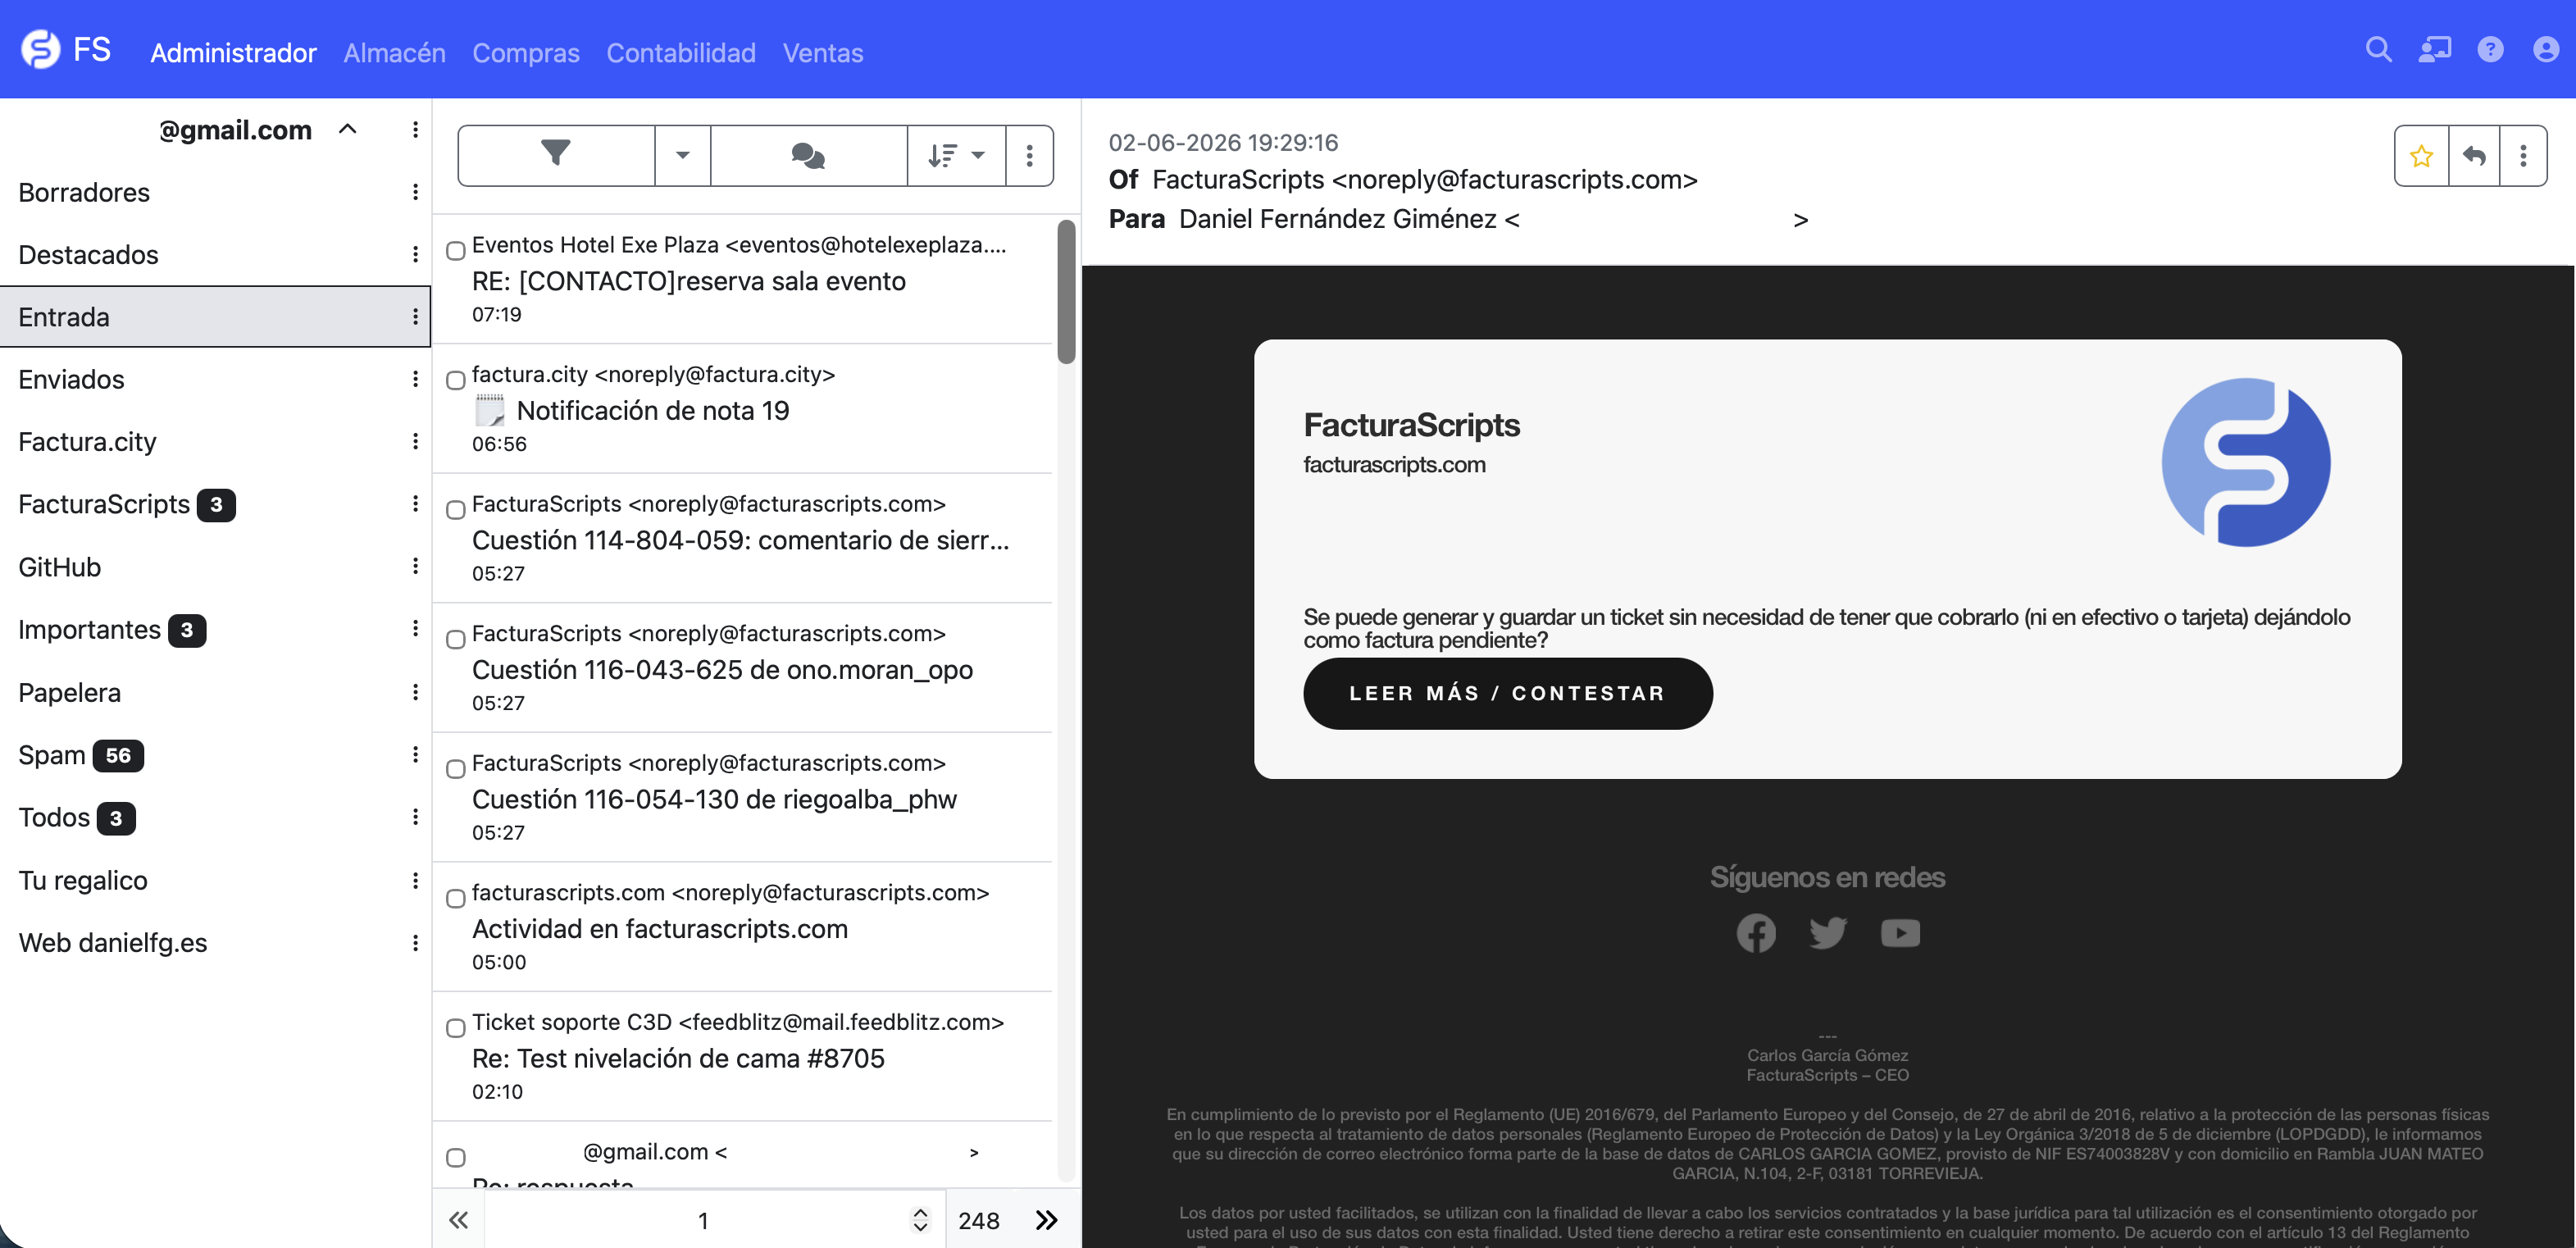Open Tu regalico folder options menu

(415, 880)
